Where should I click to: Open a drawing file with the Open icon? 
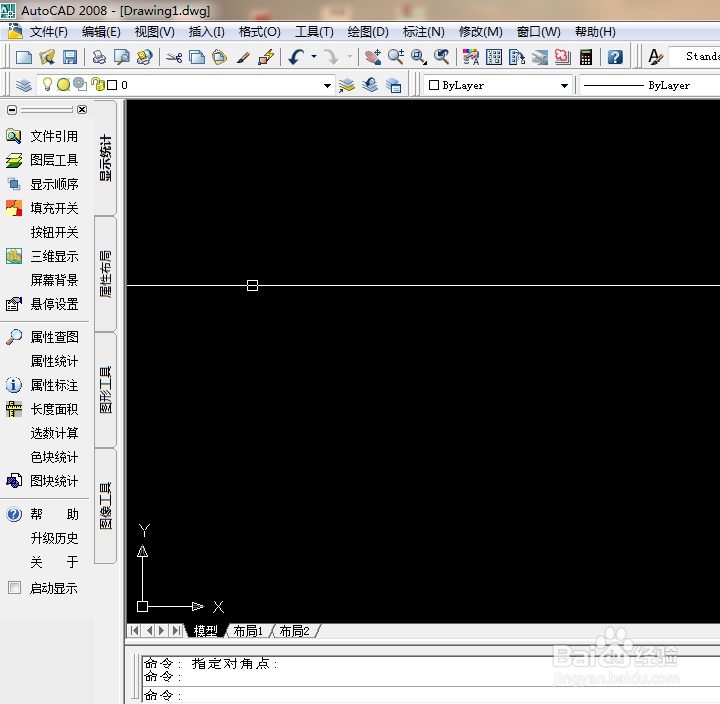click(x=47, y=57)
